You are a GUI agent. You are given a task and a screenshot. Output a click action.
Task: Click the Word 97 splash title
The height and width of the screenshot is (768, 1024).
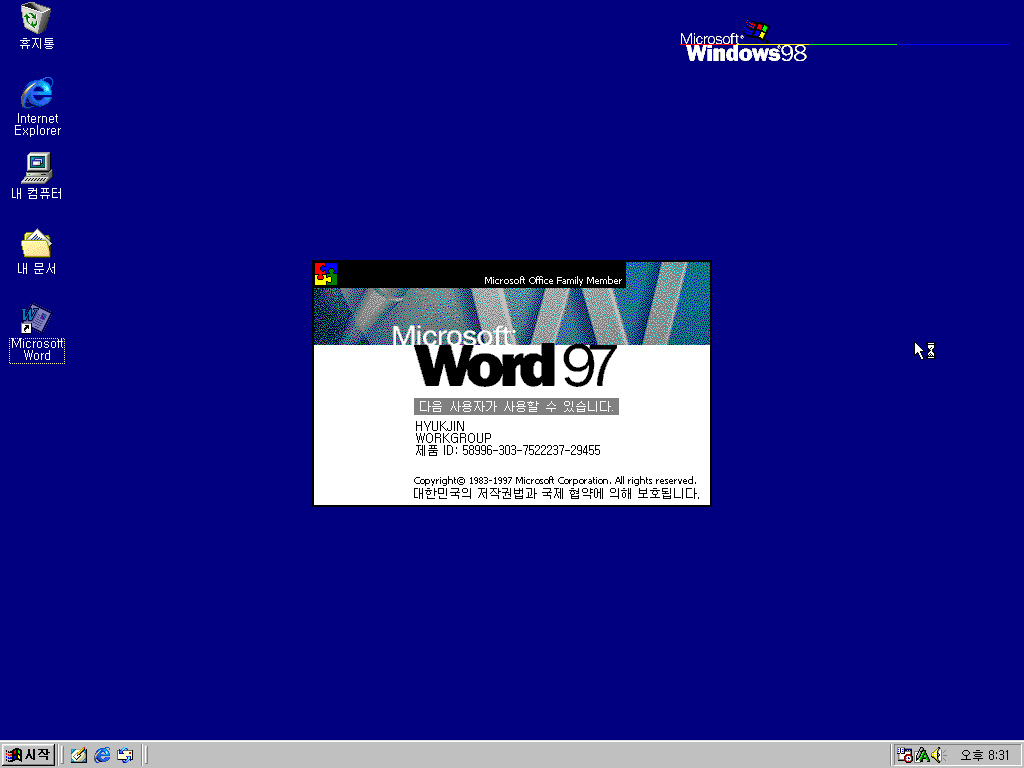(x=515, y=364)
